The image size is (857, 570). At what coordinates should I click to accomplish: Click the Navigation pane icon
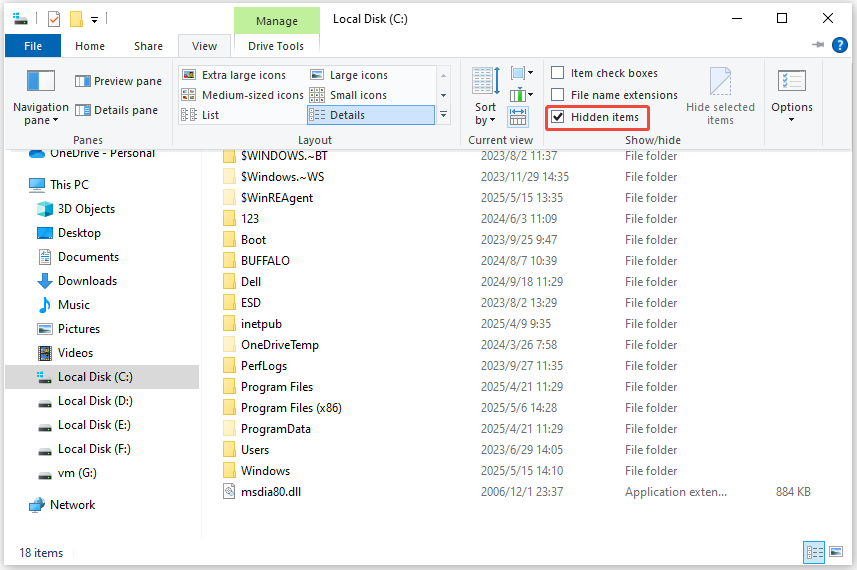point(41,81)
